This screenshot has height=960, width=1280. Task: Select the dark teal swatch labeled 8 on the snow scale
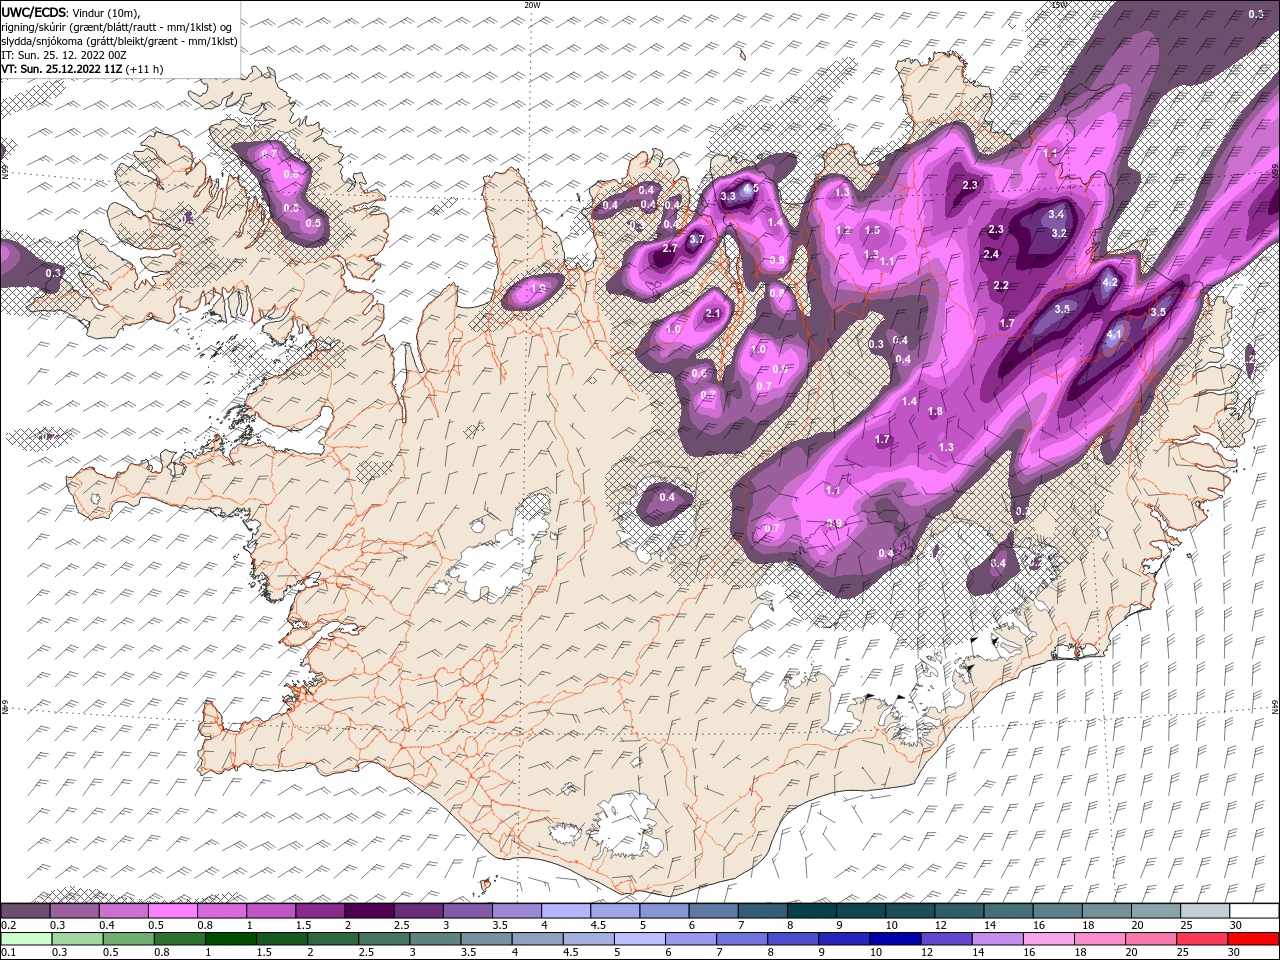point(812,911)
